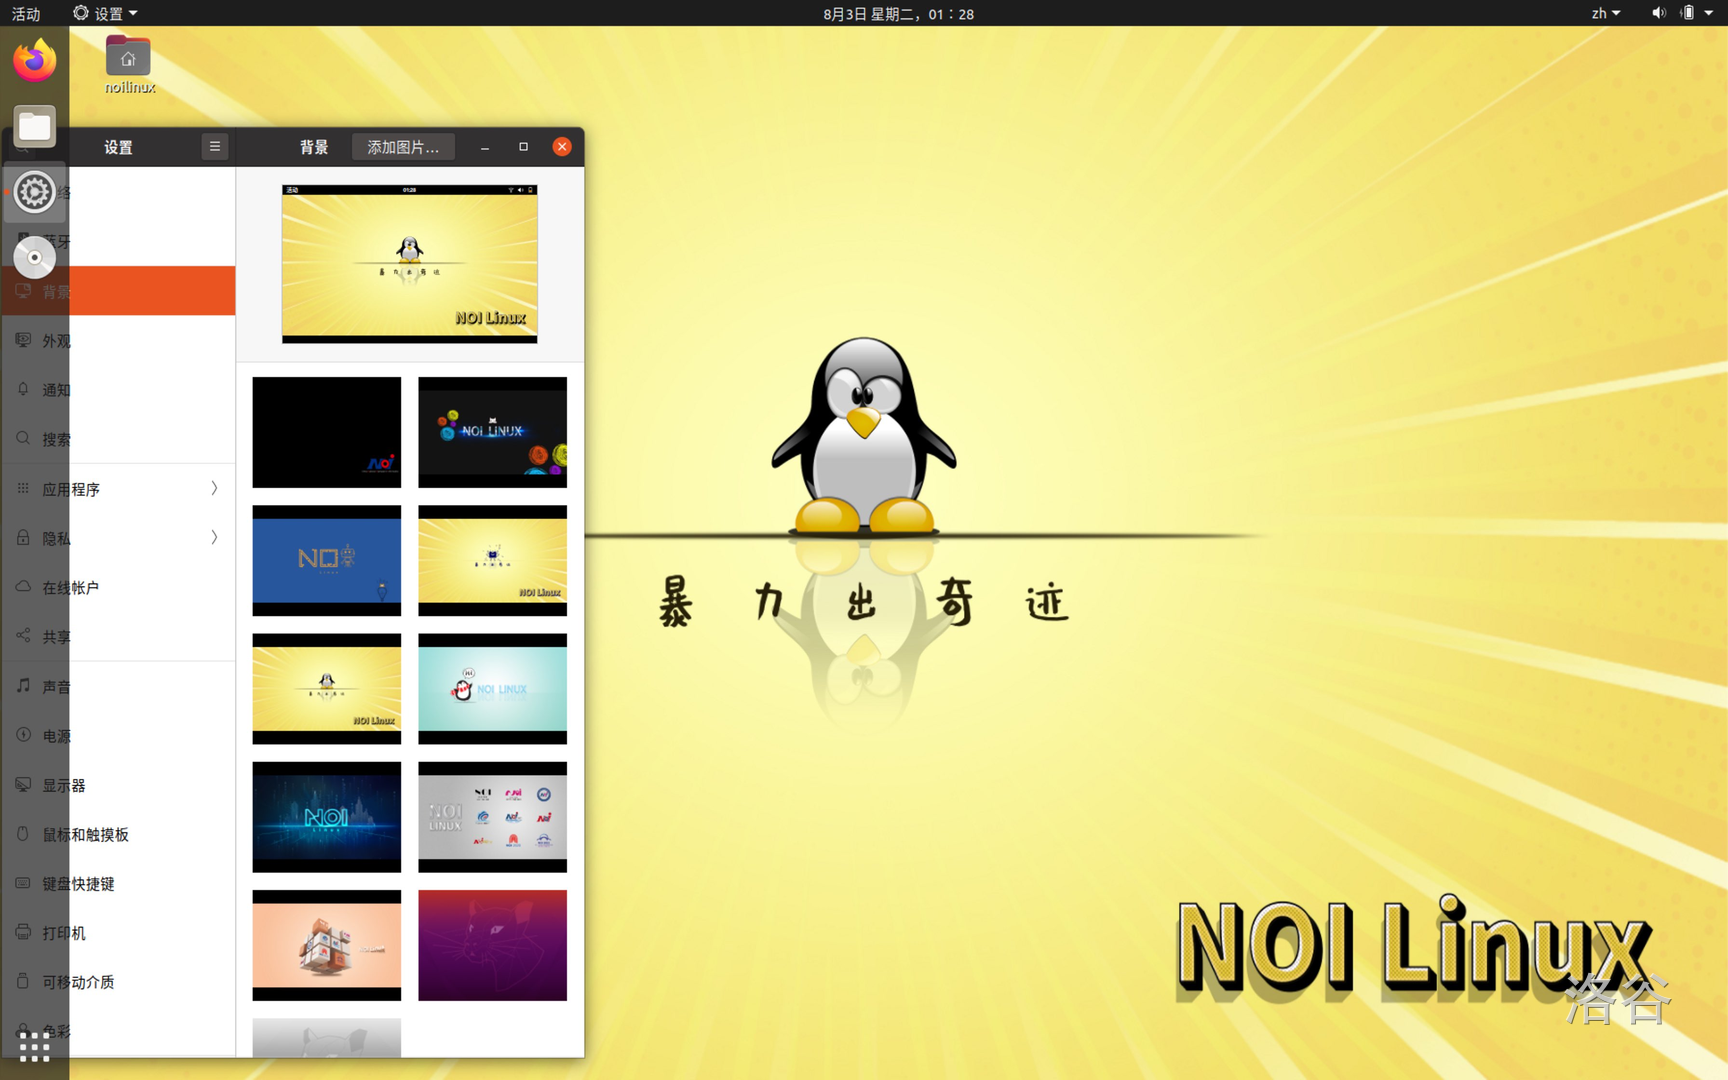Click the grid icon beside 应用程序
Viewport: 1728px width, 1080px height.
click(23, 488)
